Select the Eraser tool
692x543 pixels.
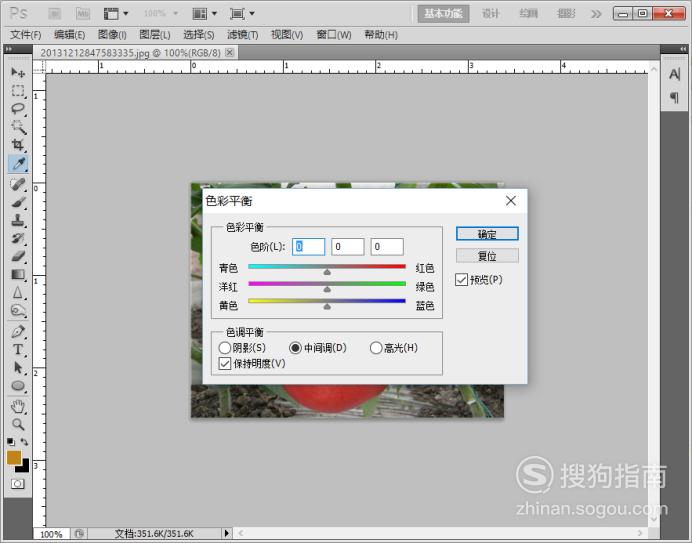[18, 256]
